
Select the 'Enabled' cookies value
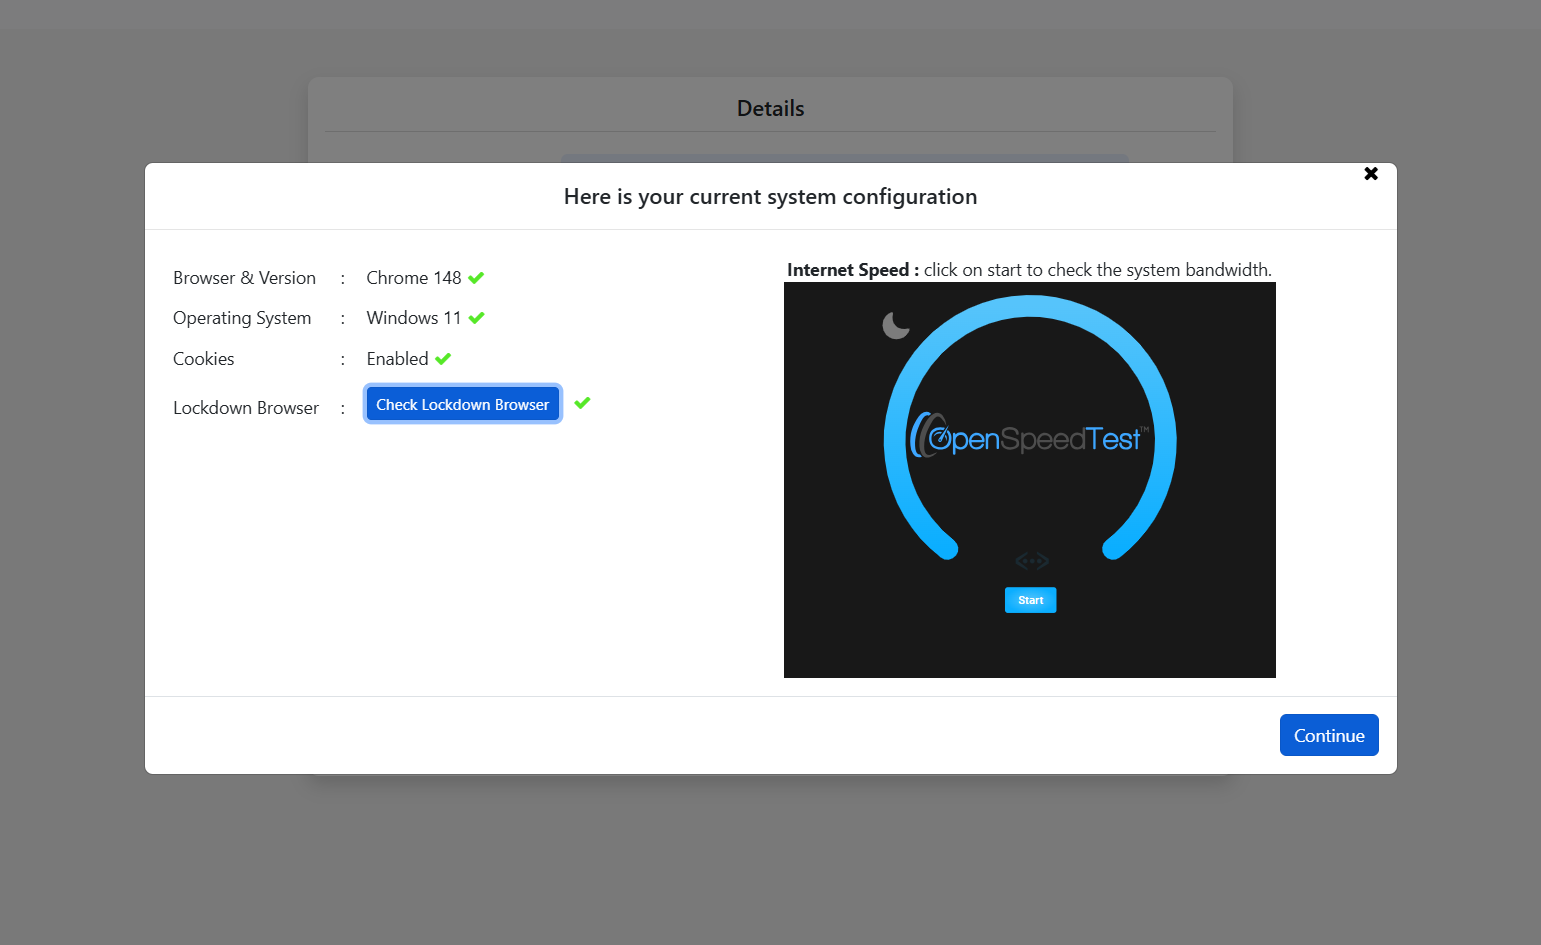pos(397,359)
